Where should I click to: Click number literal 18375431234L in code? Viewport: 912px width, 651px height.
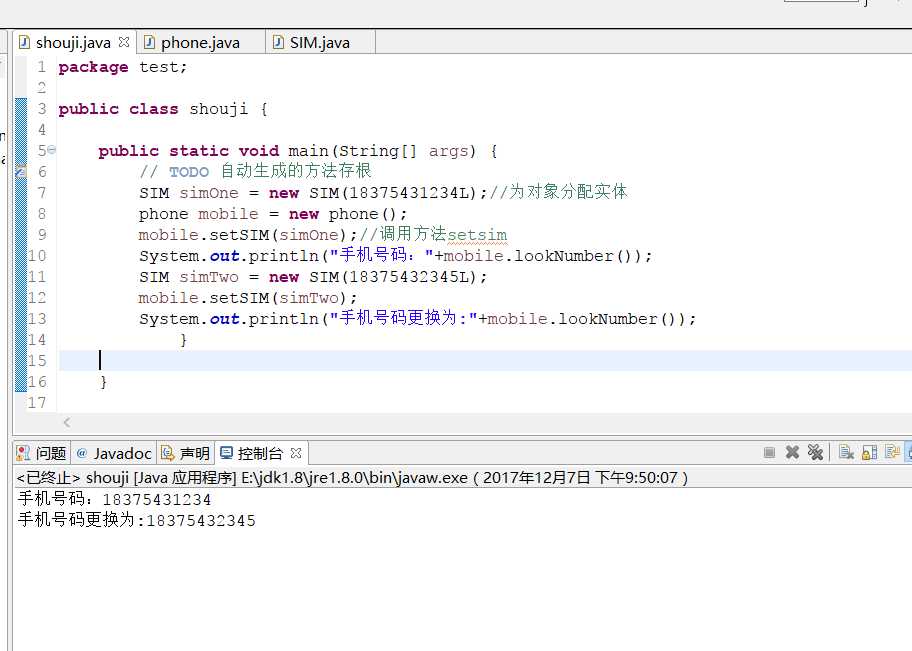tap(408, 193)
